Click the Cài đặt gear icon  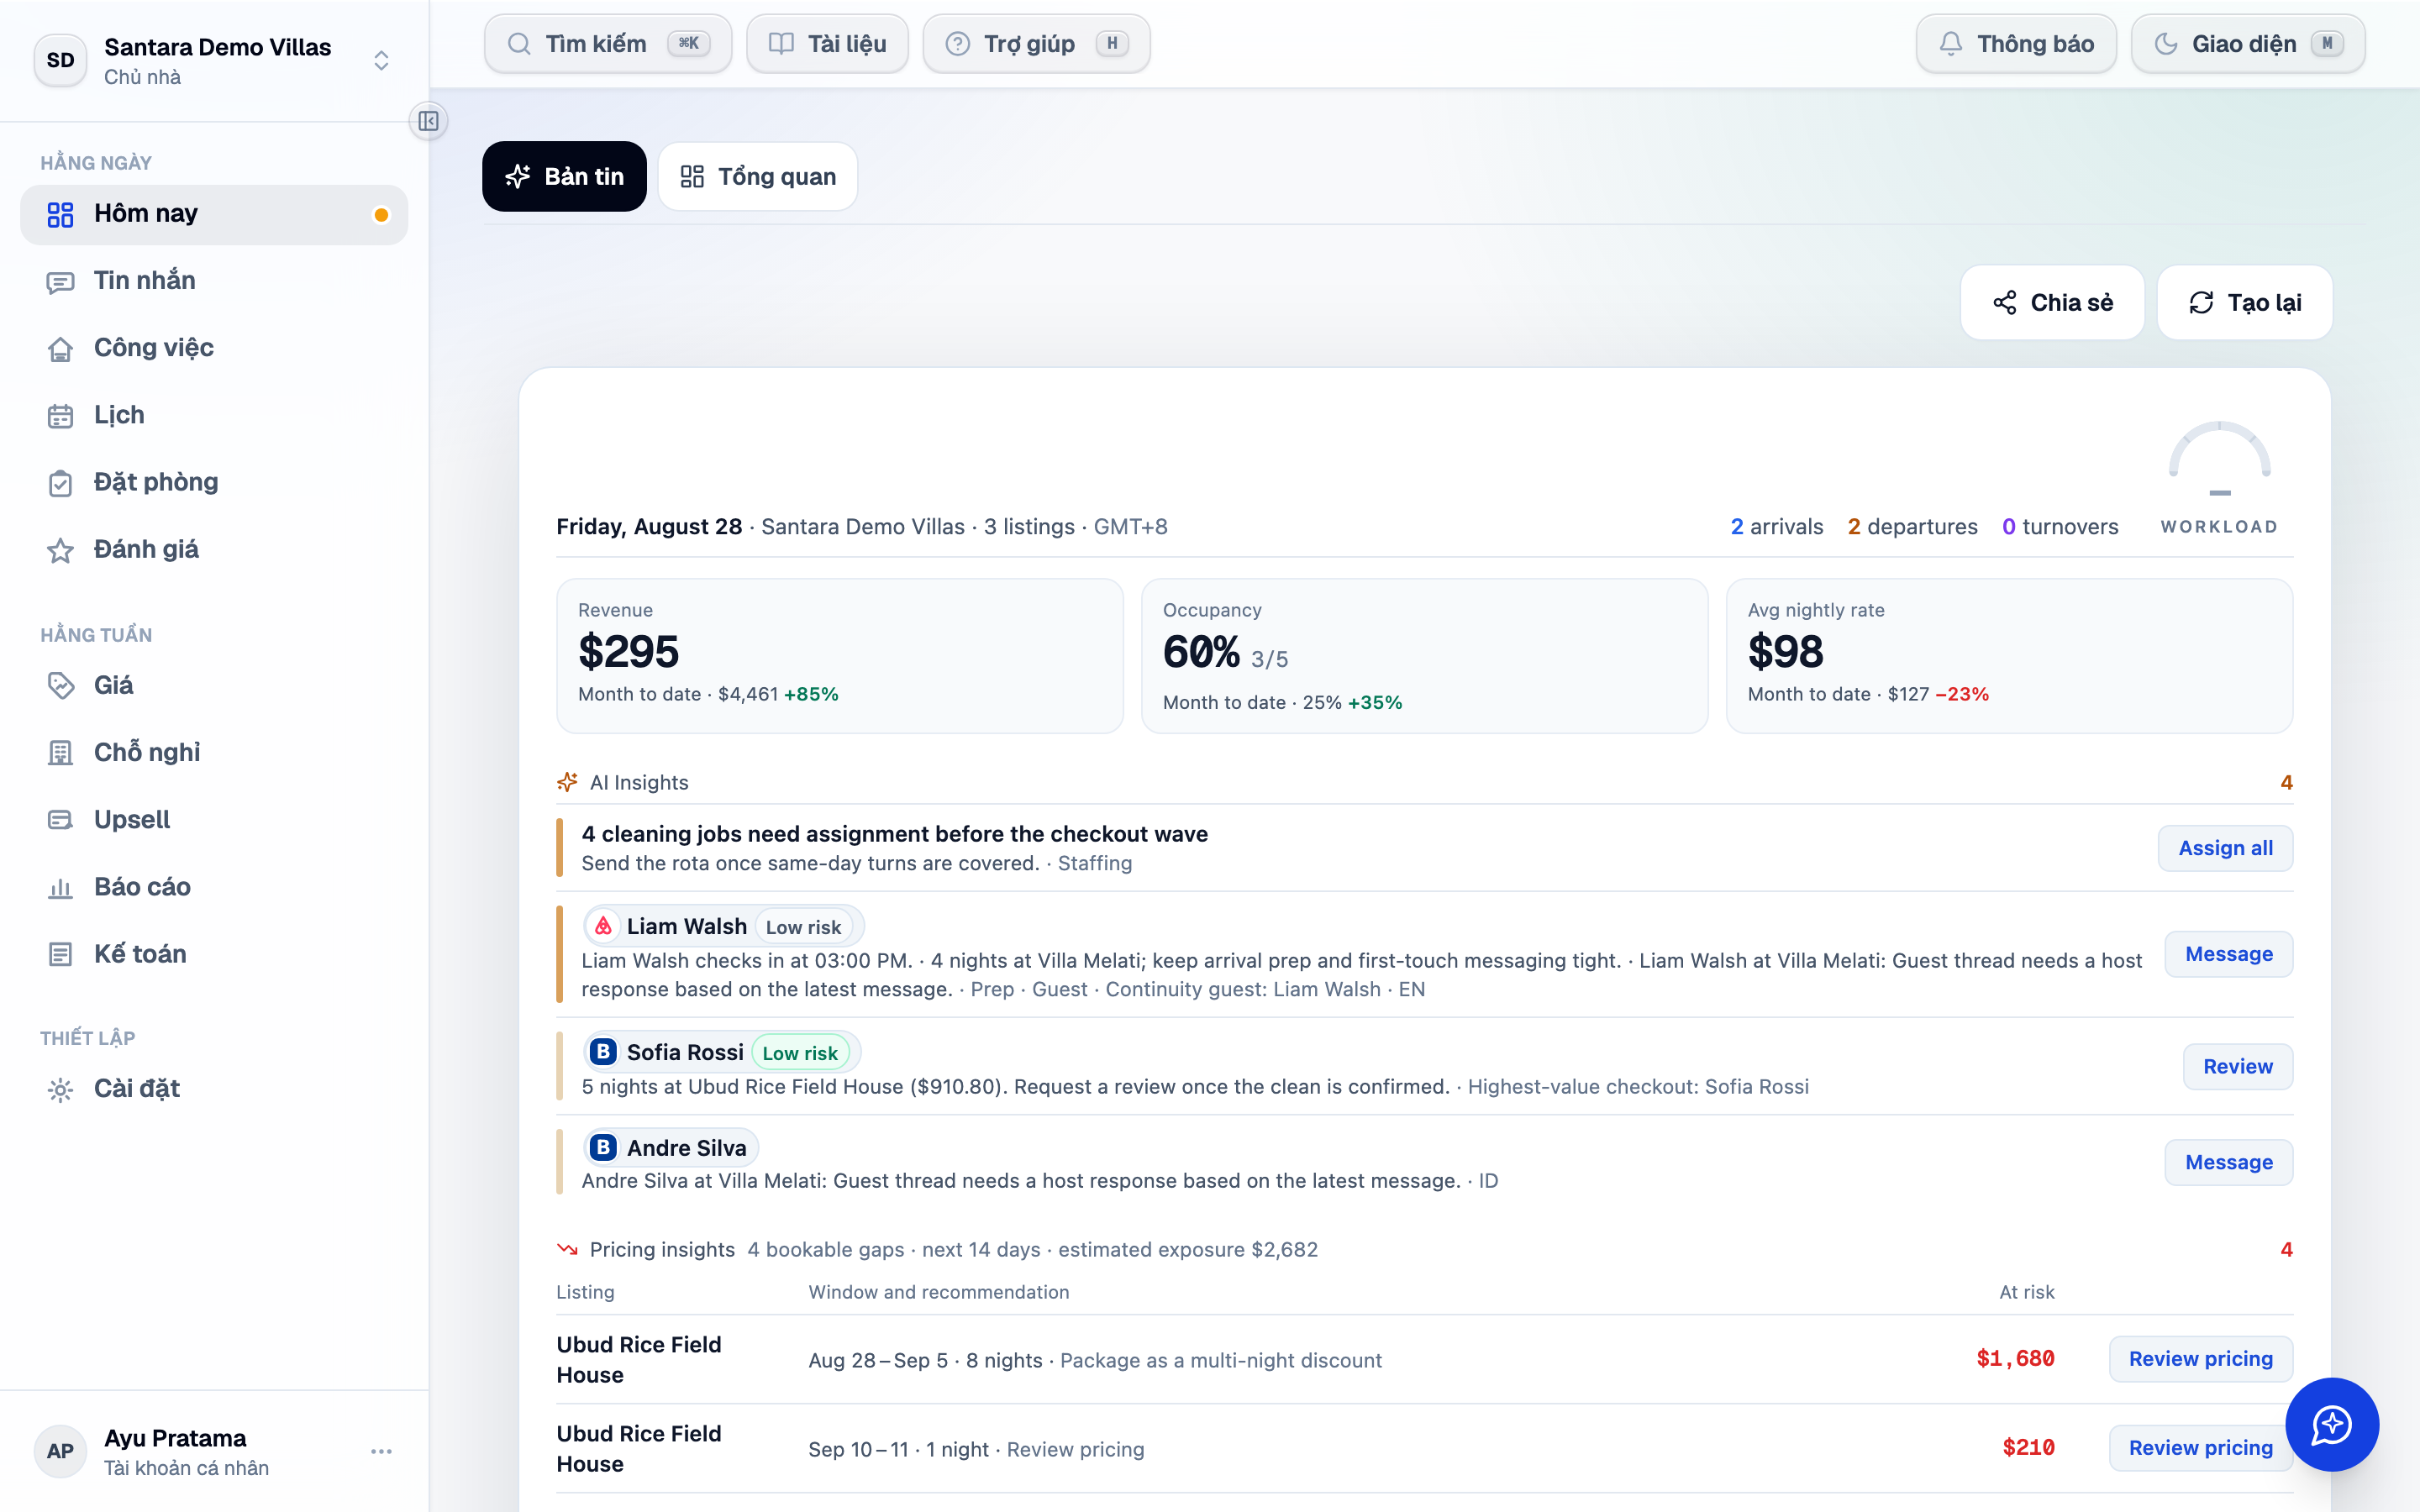tap(61, 1089)
